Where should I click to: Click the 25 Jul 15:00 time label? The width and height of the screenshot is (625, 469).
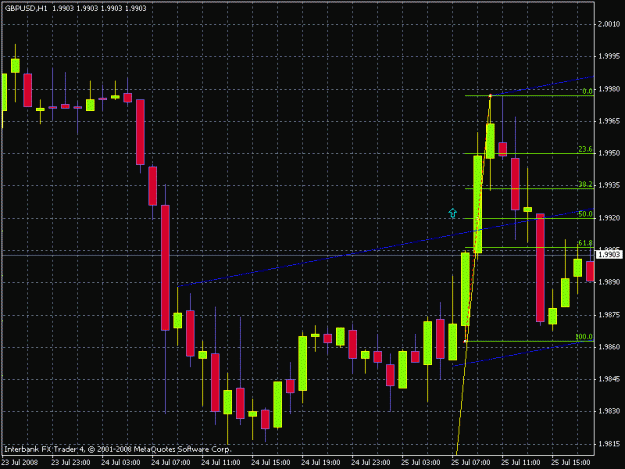(x=571, y=463)
